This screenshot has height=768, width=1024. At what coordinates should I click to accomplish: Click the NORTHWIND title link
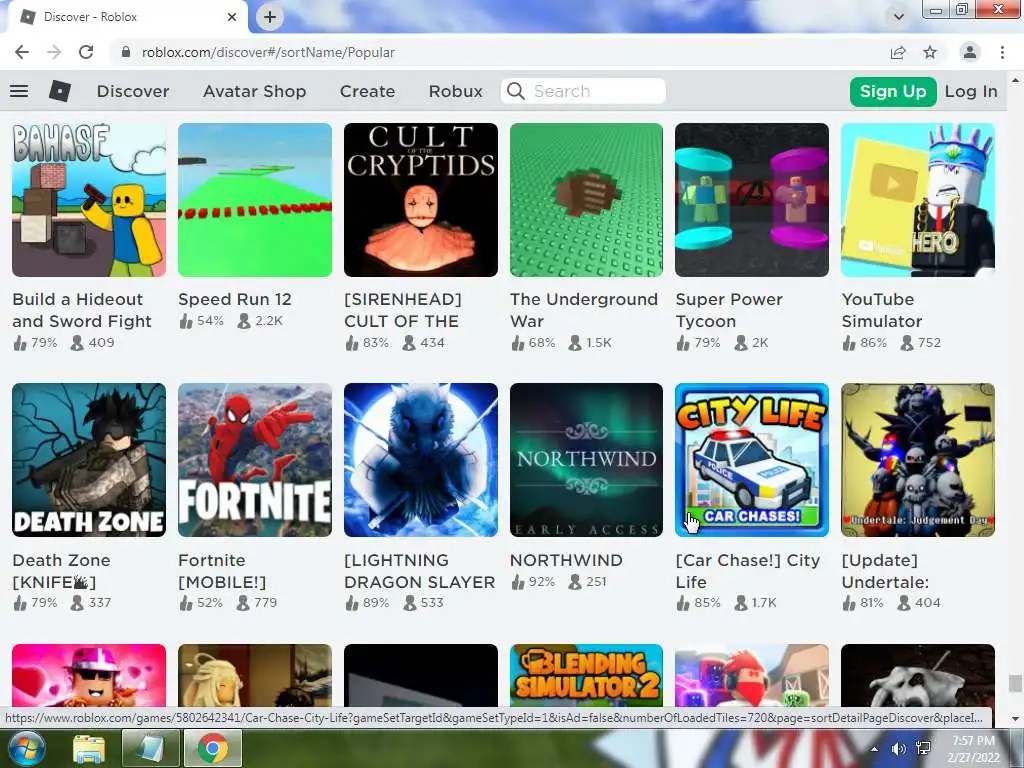566,560
